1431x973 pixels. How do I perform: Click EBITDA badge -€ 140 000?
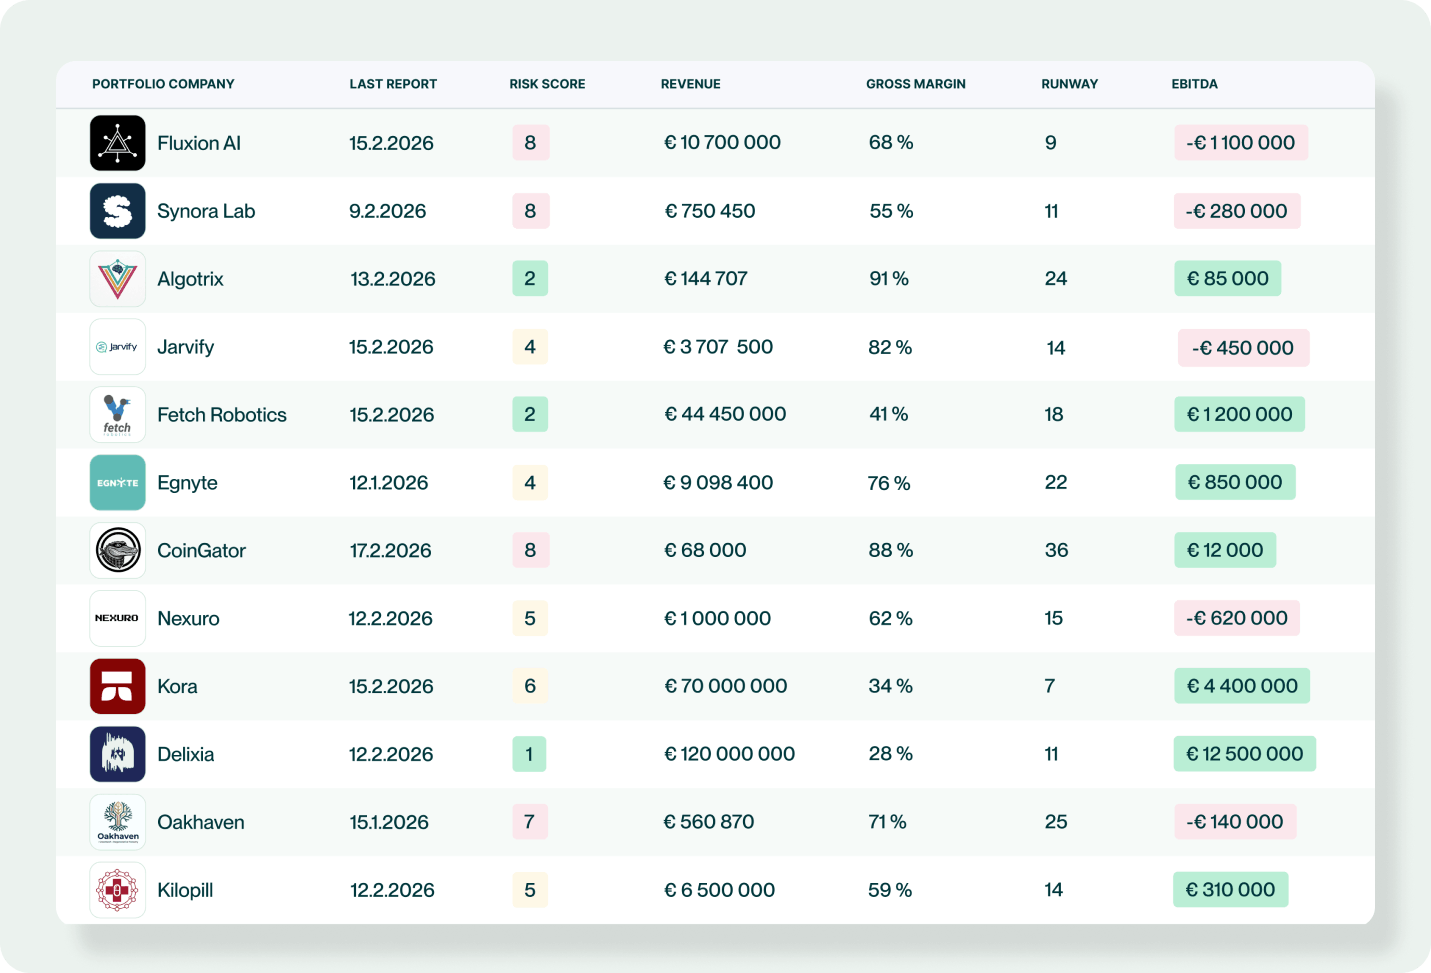coord(1235,822)
